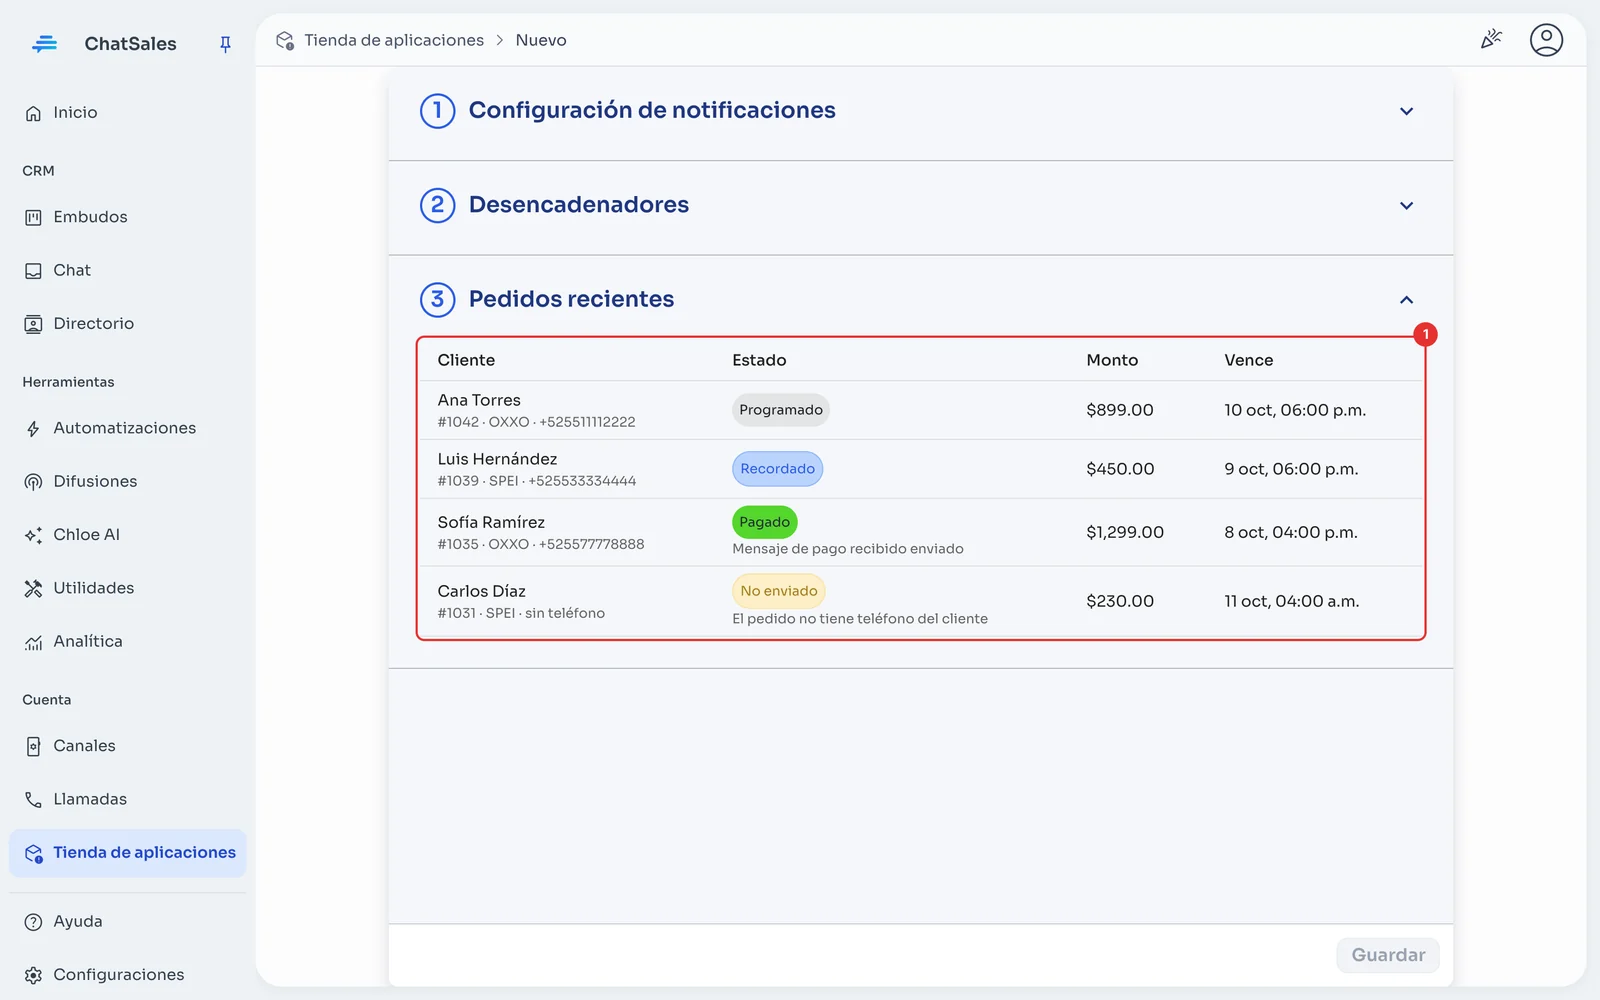Viewport: 1600px width, 1000px height.
Task: Click the Analítica chart icon
Action: 33,642
